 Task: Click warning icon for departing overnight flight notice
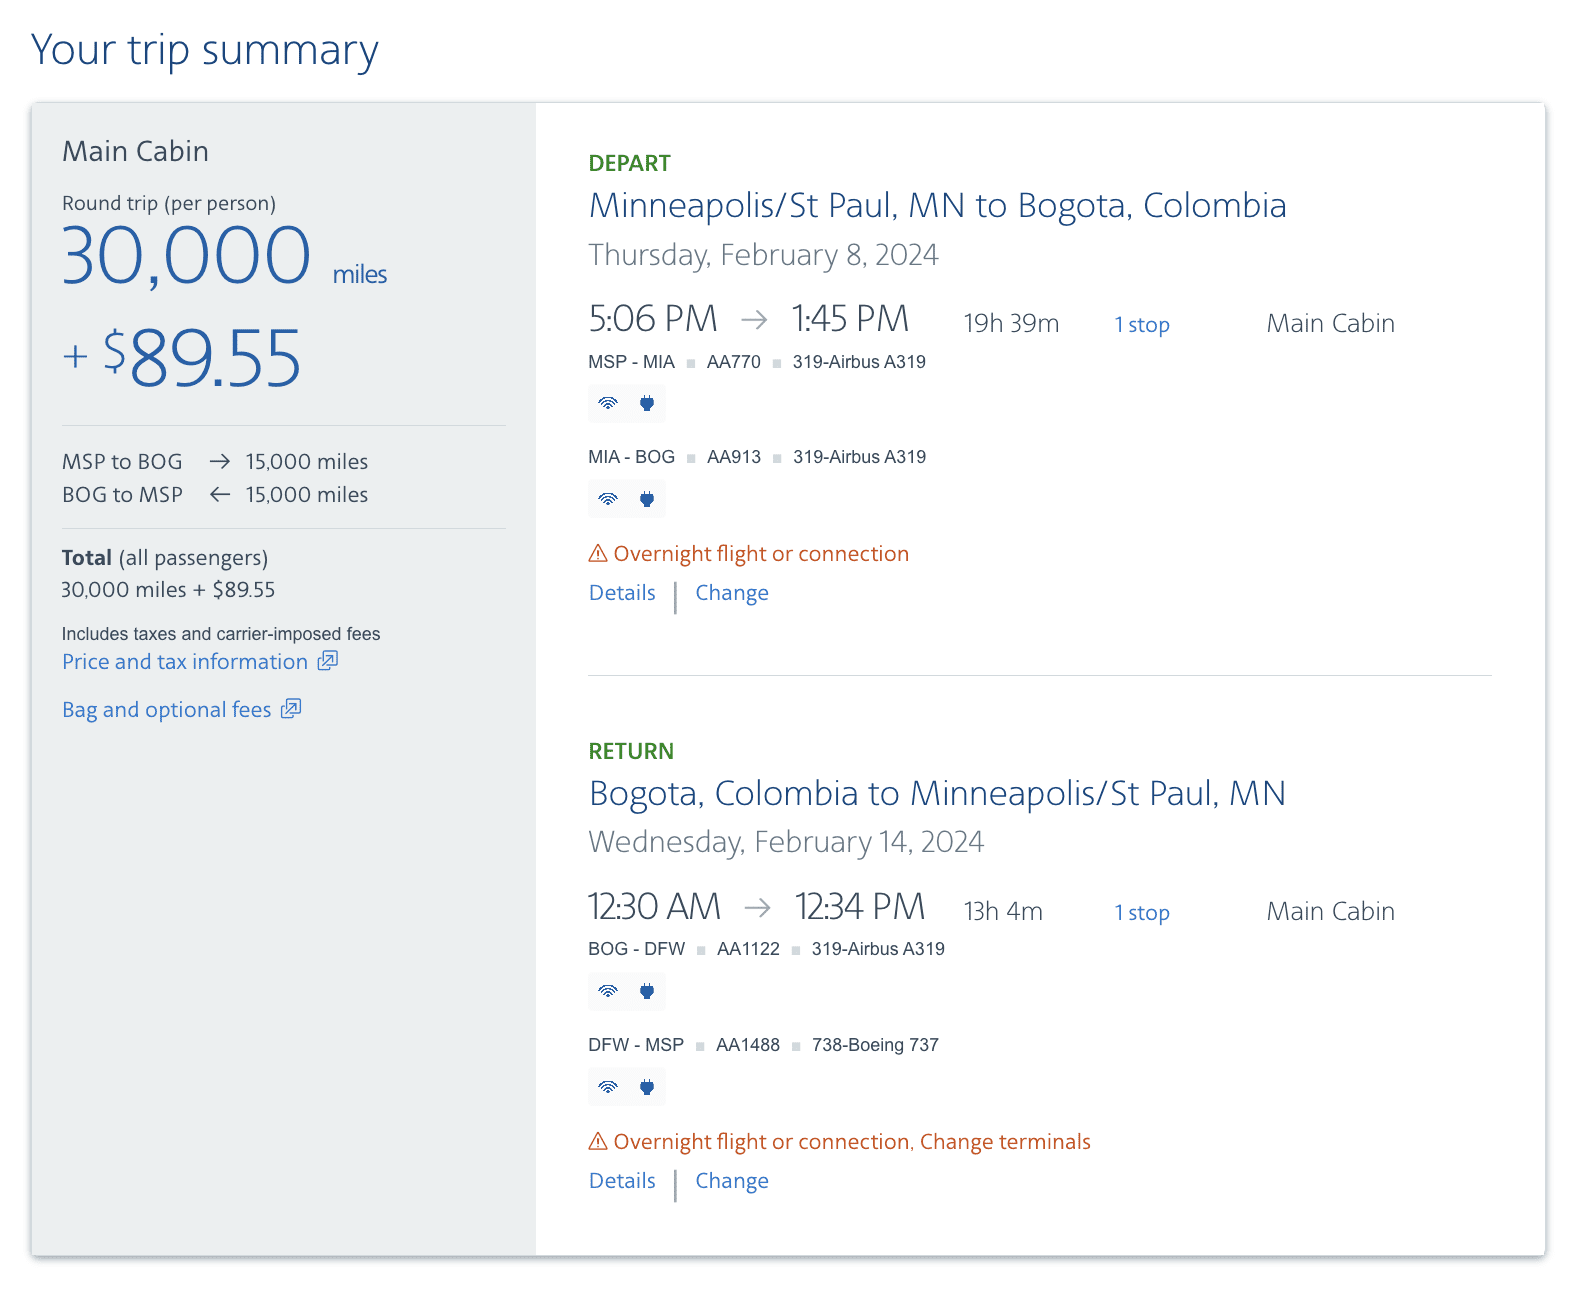598,553
